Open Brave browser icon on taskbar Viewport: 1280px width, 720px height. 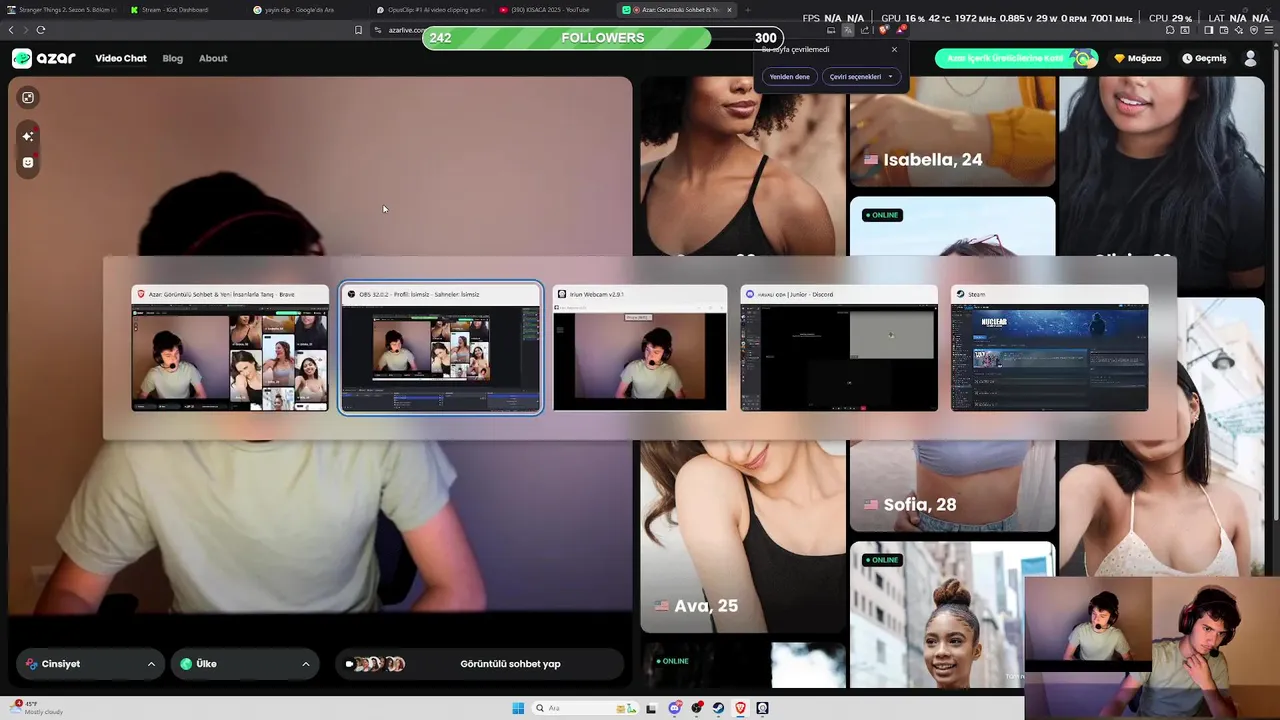click(741, 708)
